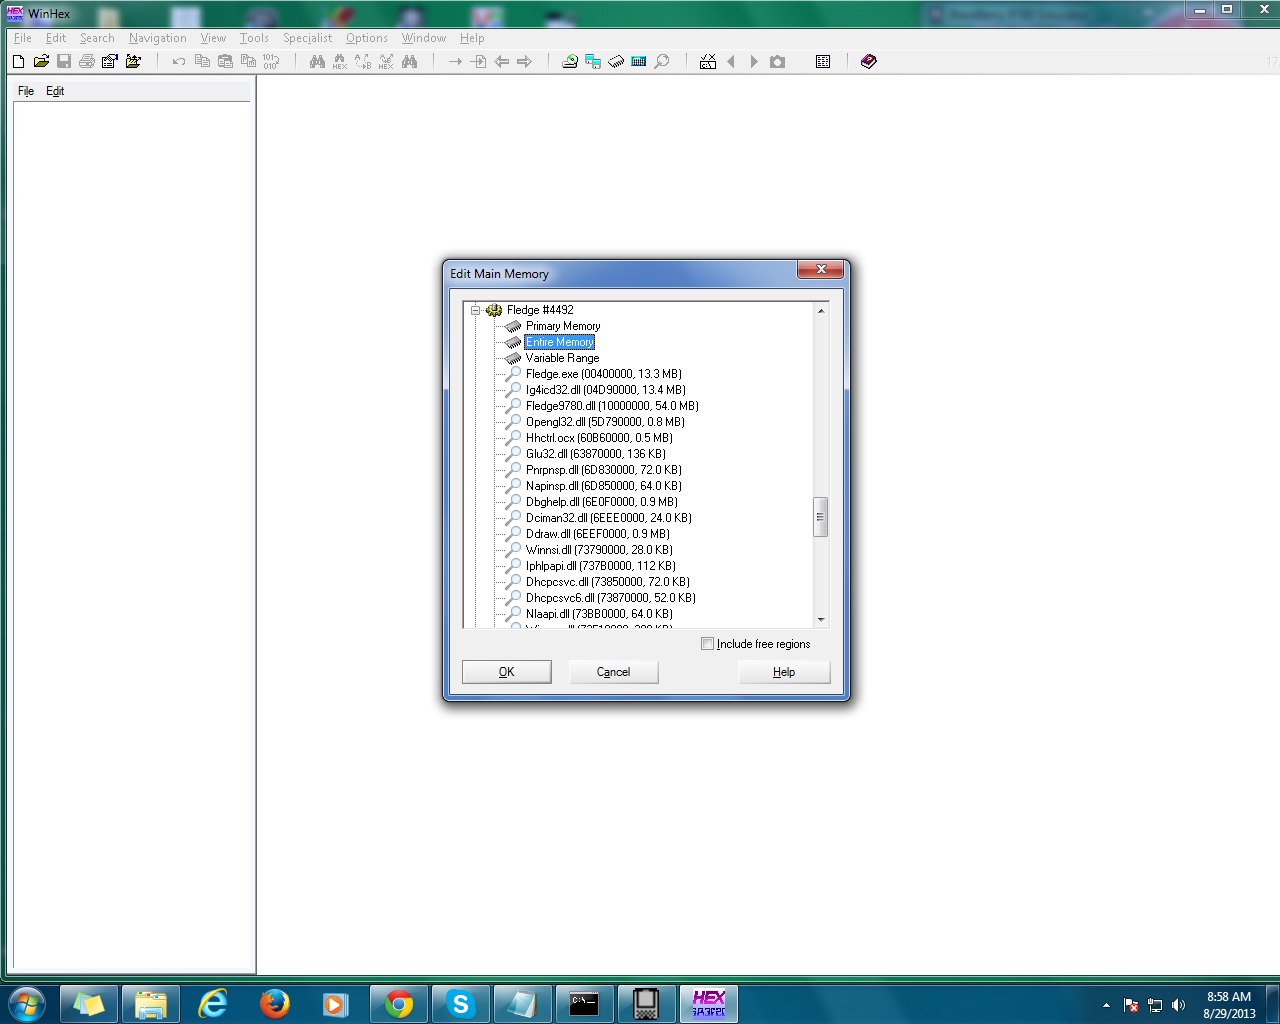Open the Search menu

coord(97,38)
